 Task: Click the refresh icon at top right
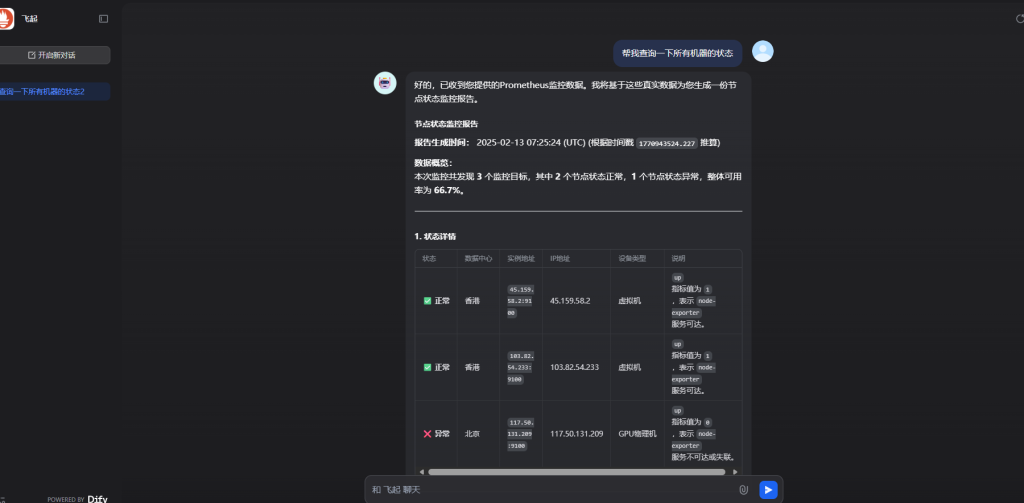point(1018,19)
